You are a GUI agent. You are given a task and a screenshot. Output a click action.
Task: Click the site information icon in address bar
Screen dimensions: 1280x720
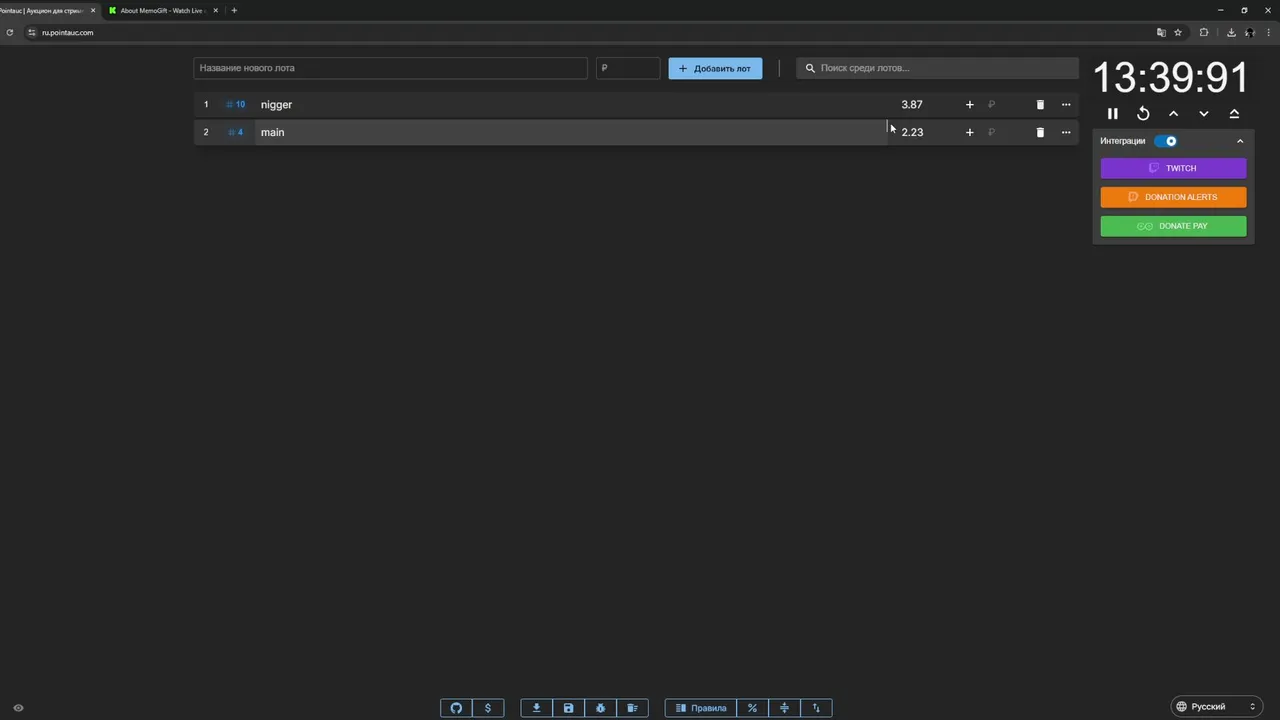point(32,32)
